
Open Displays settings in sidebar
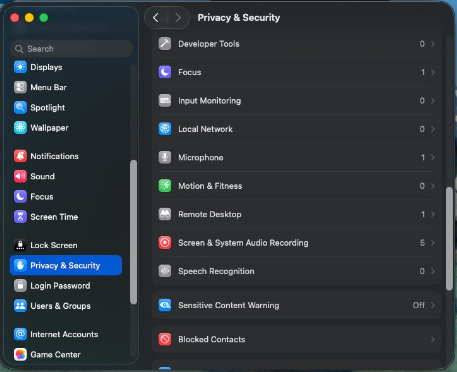tap(66, 67)
